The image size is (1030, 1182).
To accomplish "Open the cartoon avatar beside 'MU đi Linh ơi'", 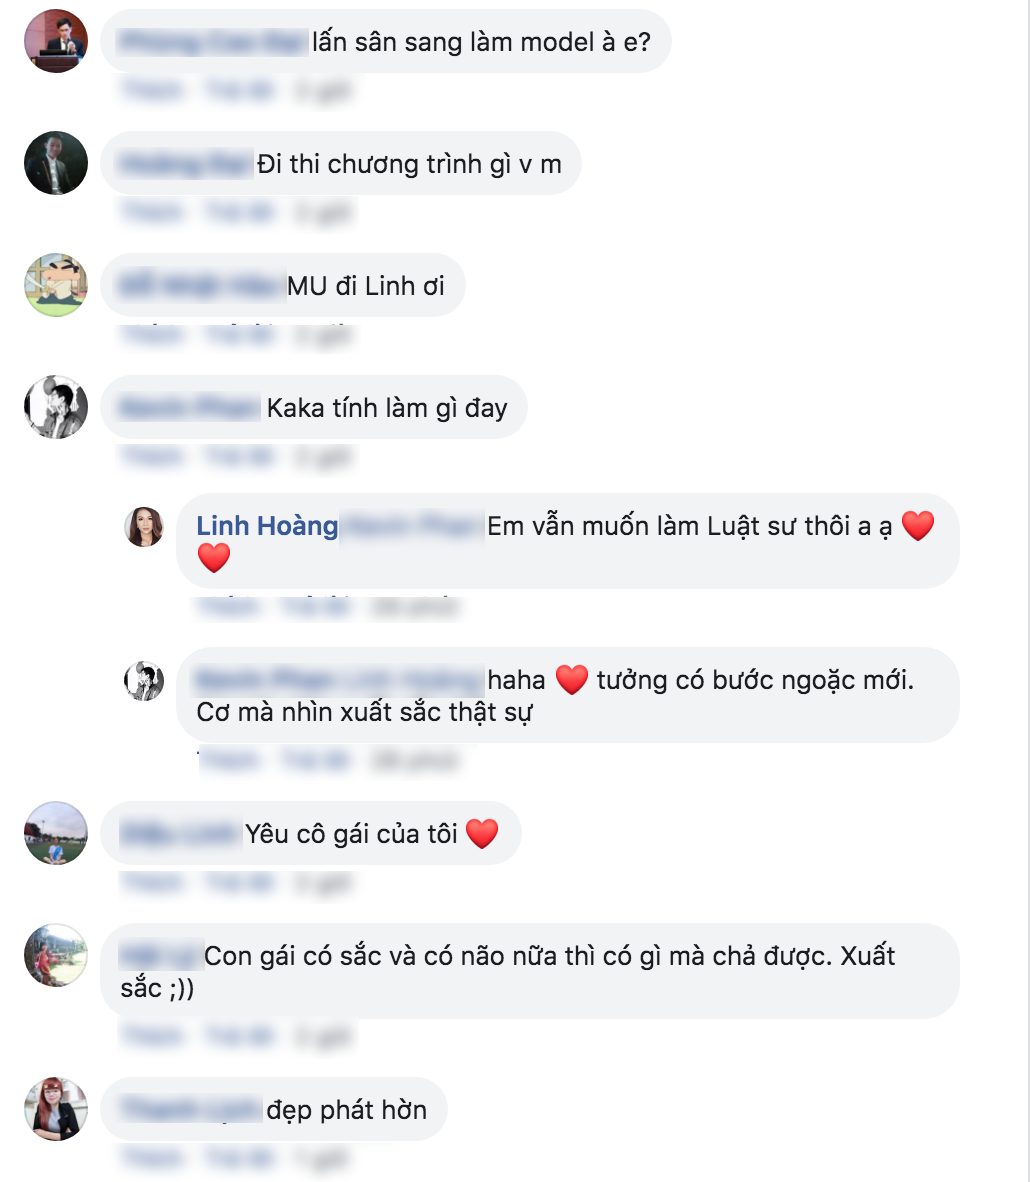I will point(56,285).
